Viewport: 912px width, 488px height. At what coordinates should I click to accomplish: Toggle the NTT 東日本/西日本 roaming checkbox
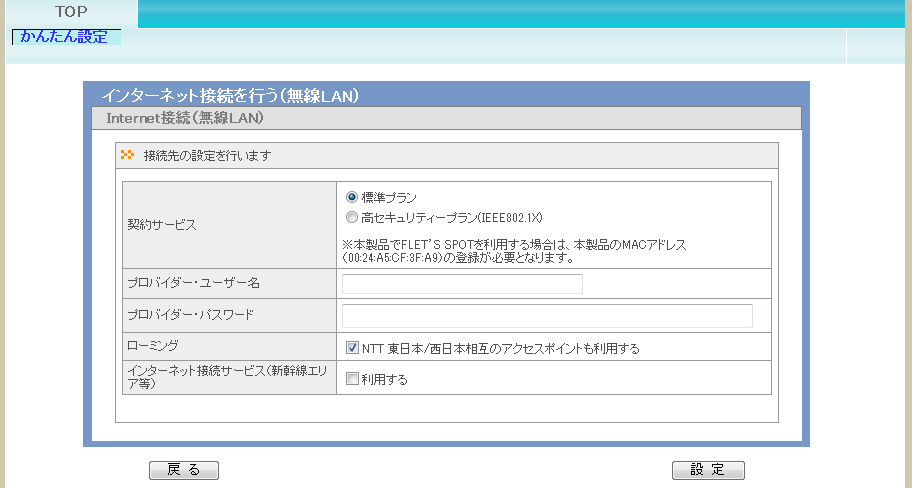(352, 348)
